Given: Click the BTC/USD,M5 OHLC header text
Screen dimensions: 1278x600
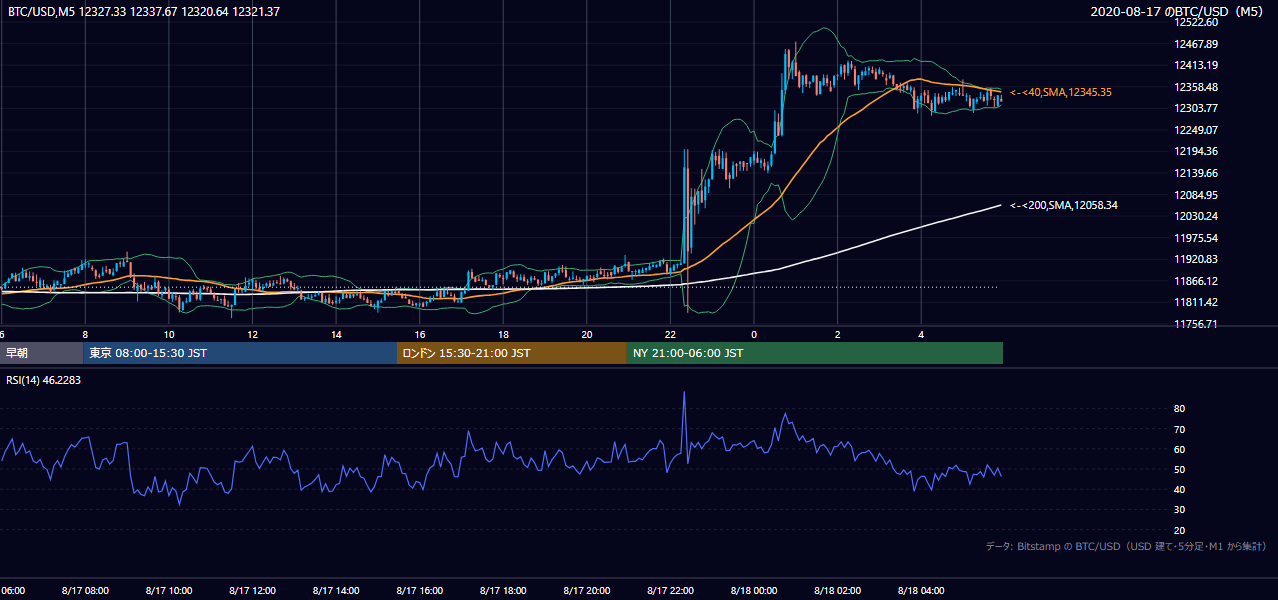Looking at the screenshot, I should pyautogui.click(x=144, y=12).
